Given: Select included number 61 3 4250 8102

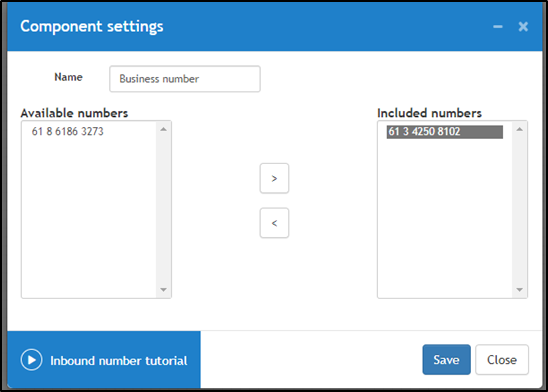Looking at the screenshot, I should [x=445, y=132].
